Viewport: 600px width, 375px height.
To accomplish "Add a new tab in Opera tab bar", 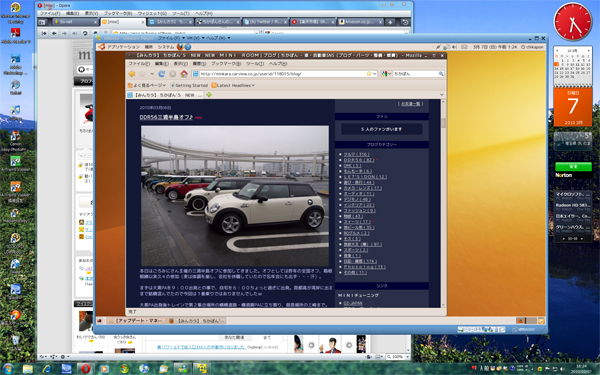I will tap(390, 22).
